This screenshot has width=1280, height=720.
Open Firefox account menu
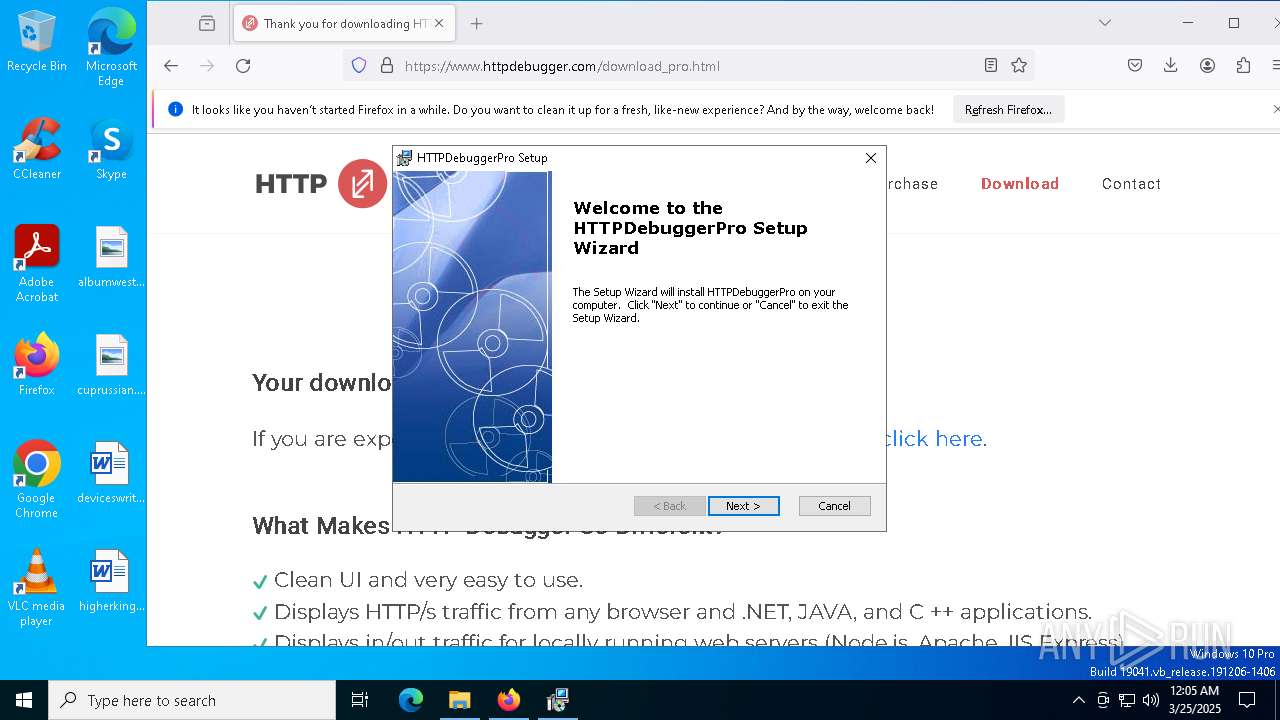(x=1207, y=66)
